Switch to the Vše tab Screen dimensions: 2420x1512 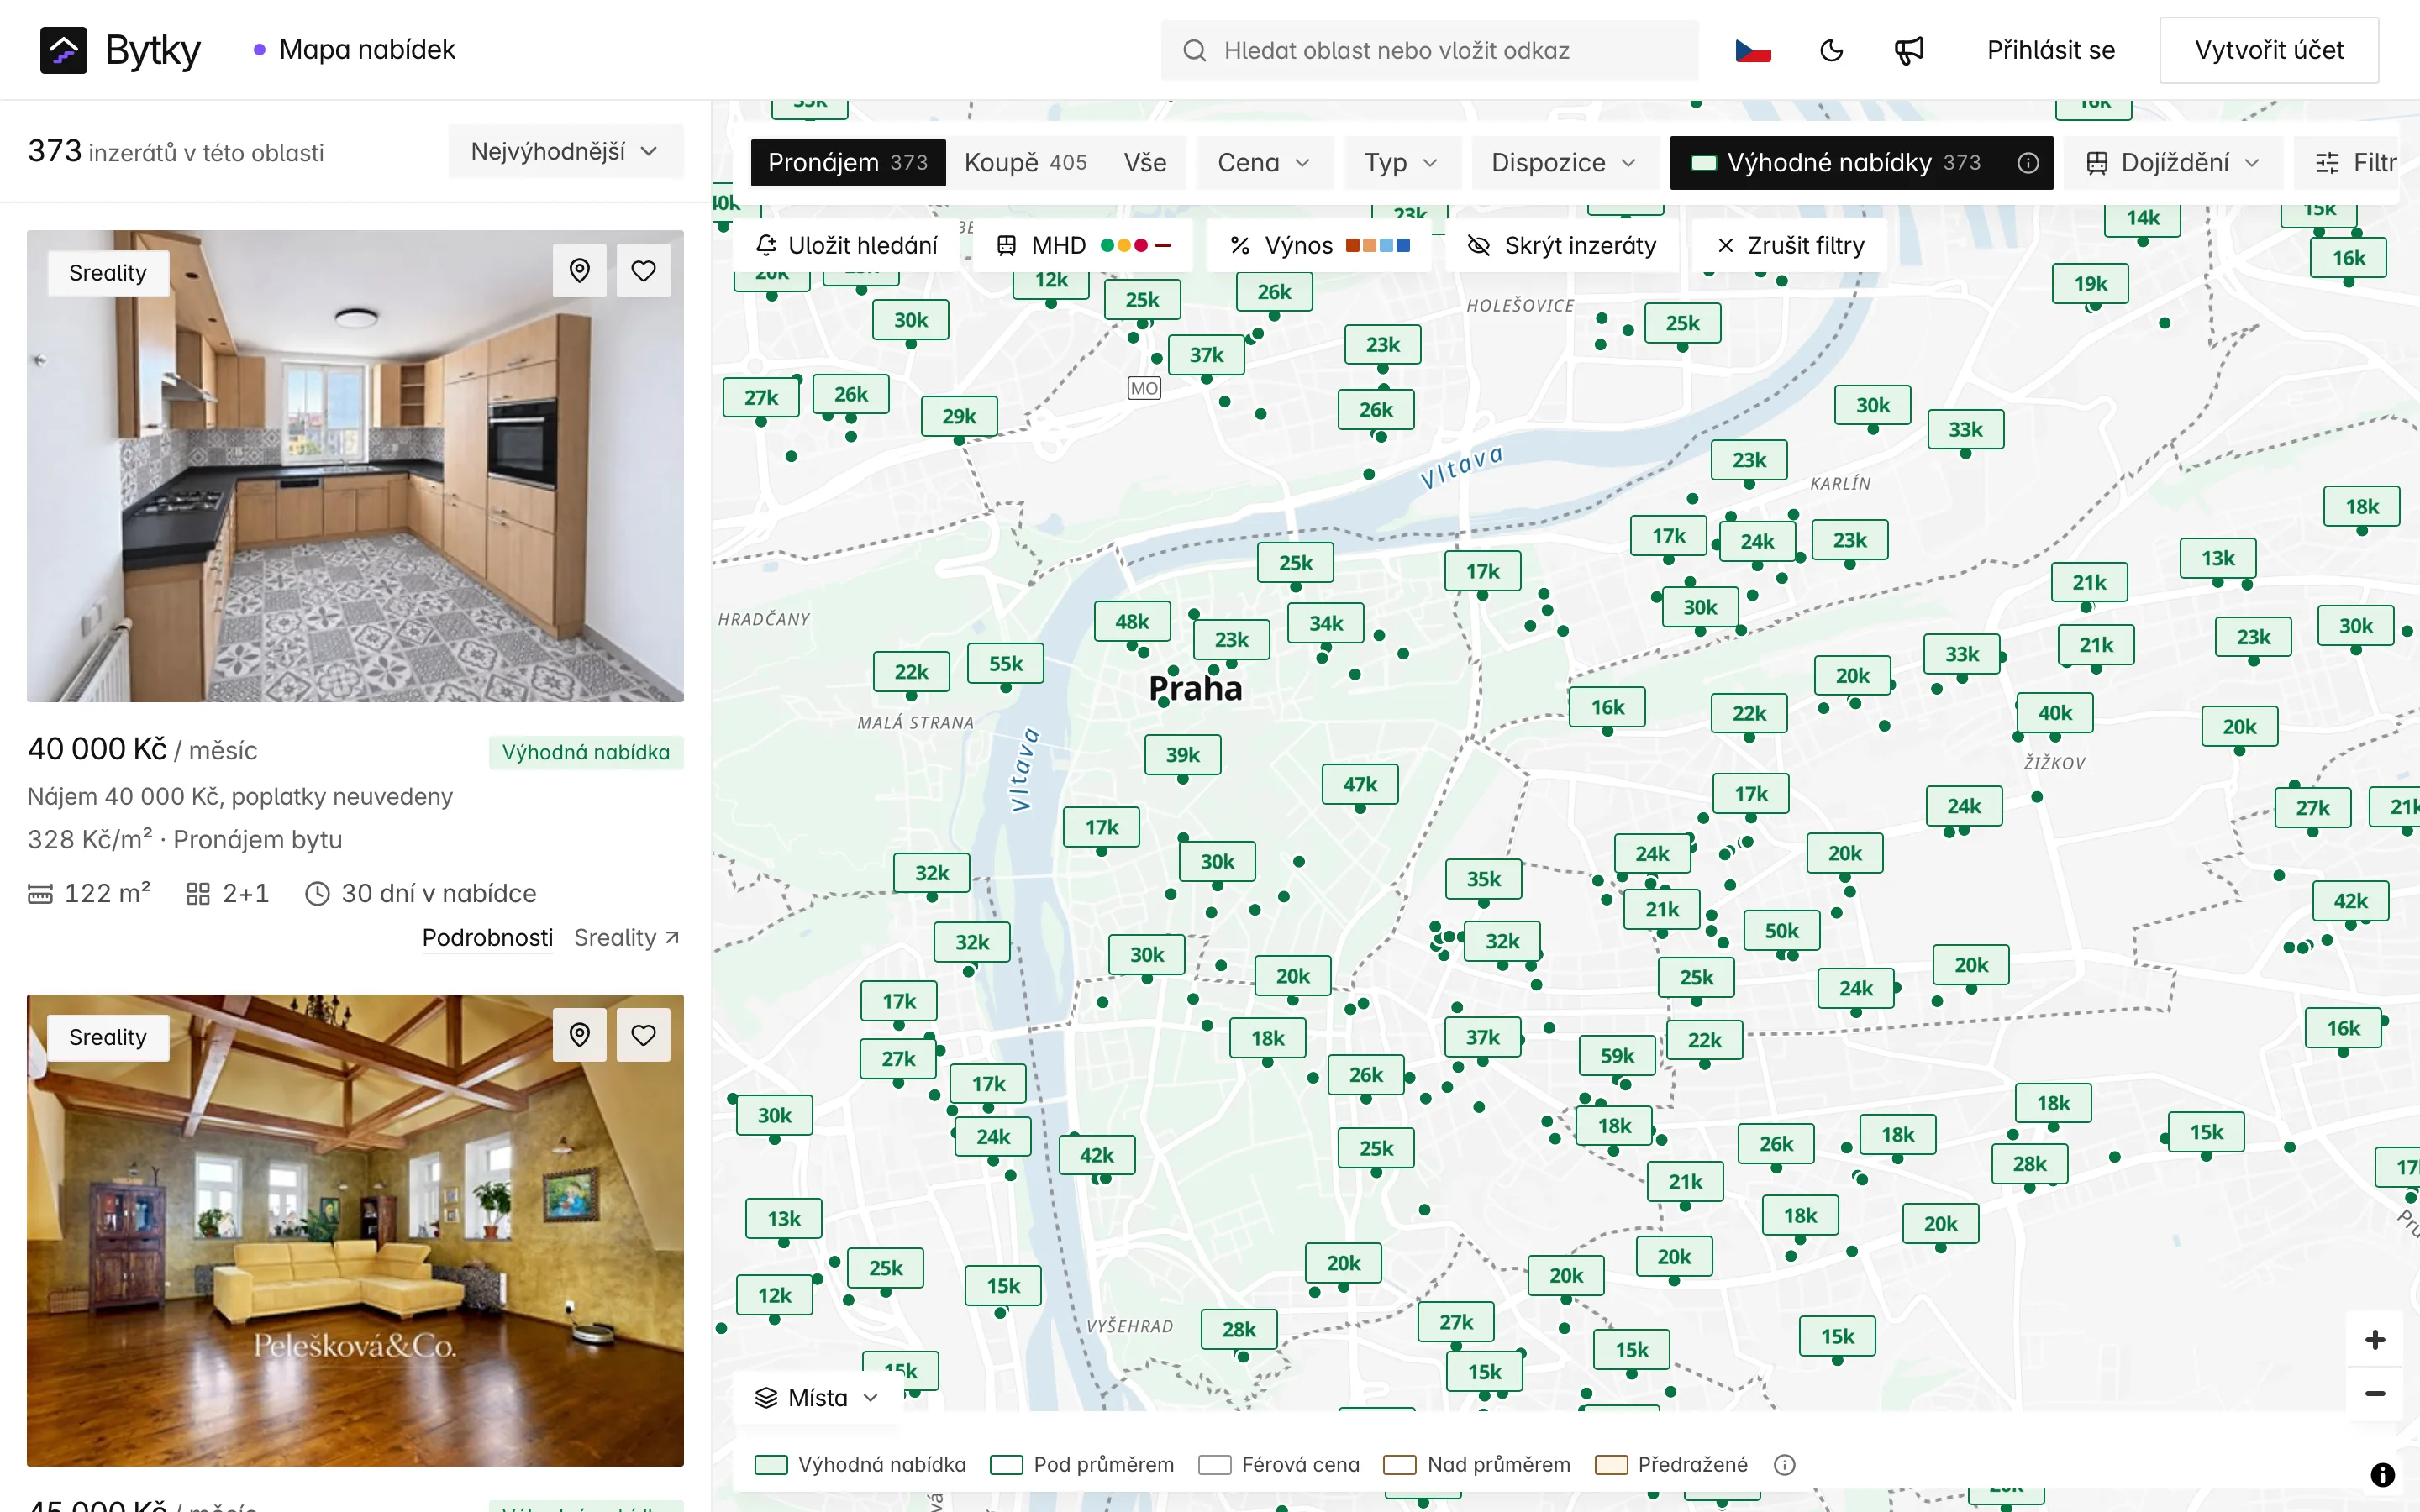1145,163
